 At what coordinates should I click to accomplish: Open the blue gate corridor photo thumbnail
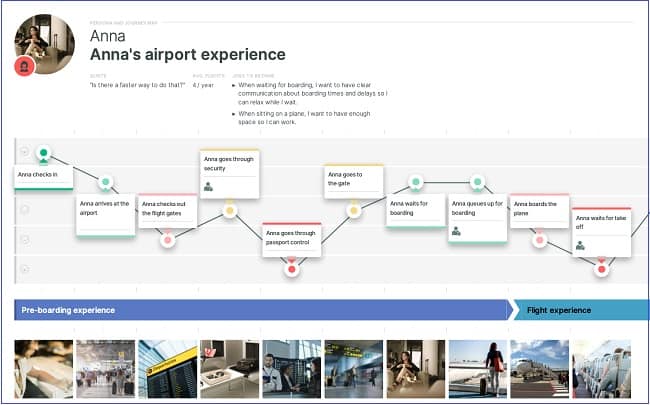pos(354,369)
